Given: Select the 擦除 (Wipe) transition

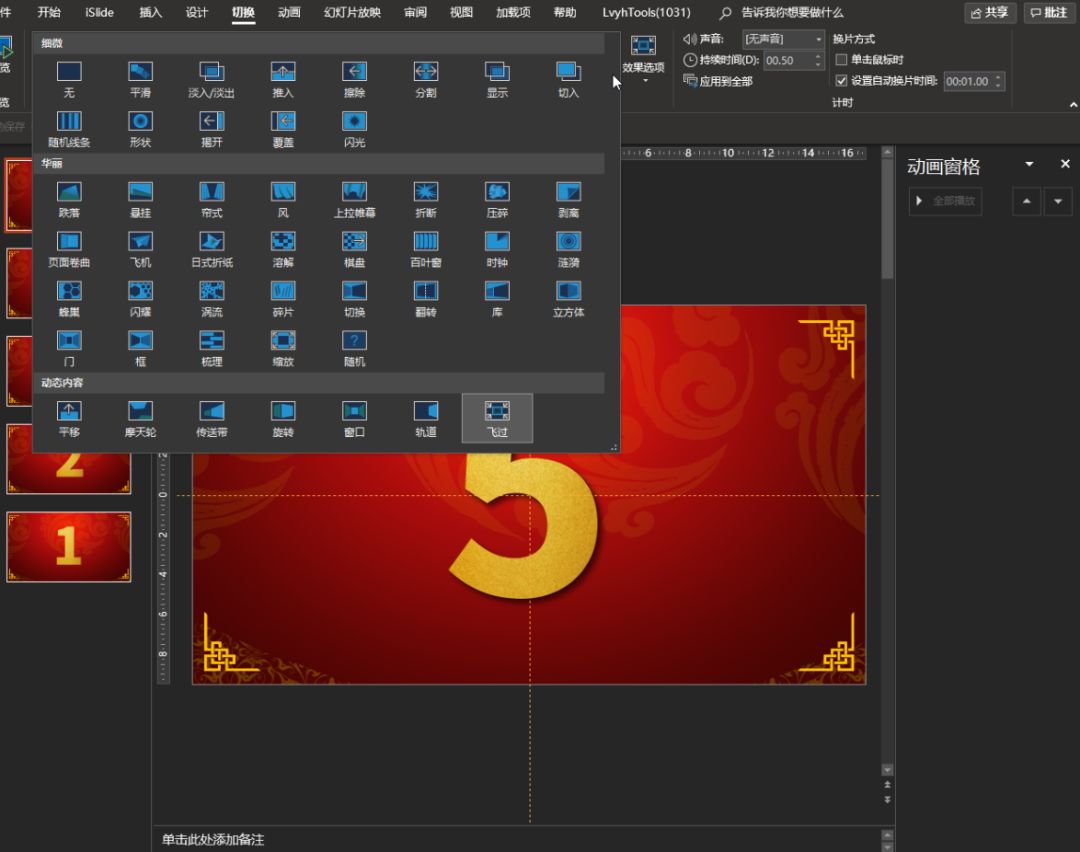Looking at the screenshot, I should pyautogui.click(x=355, y=79).
